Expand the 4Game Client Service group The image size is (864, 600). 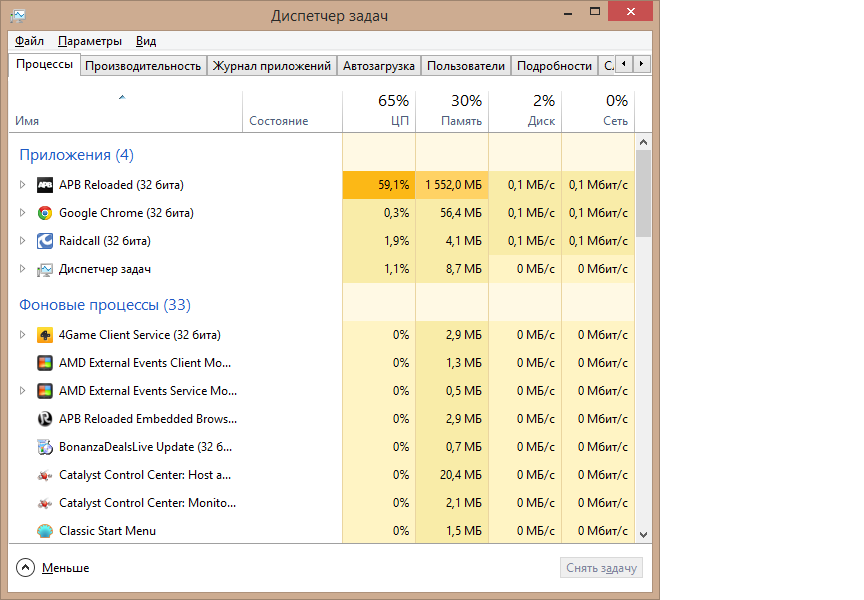click(x=22, y=334)
